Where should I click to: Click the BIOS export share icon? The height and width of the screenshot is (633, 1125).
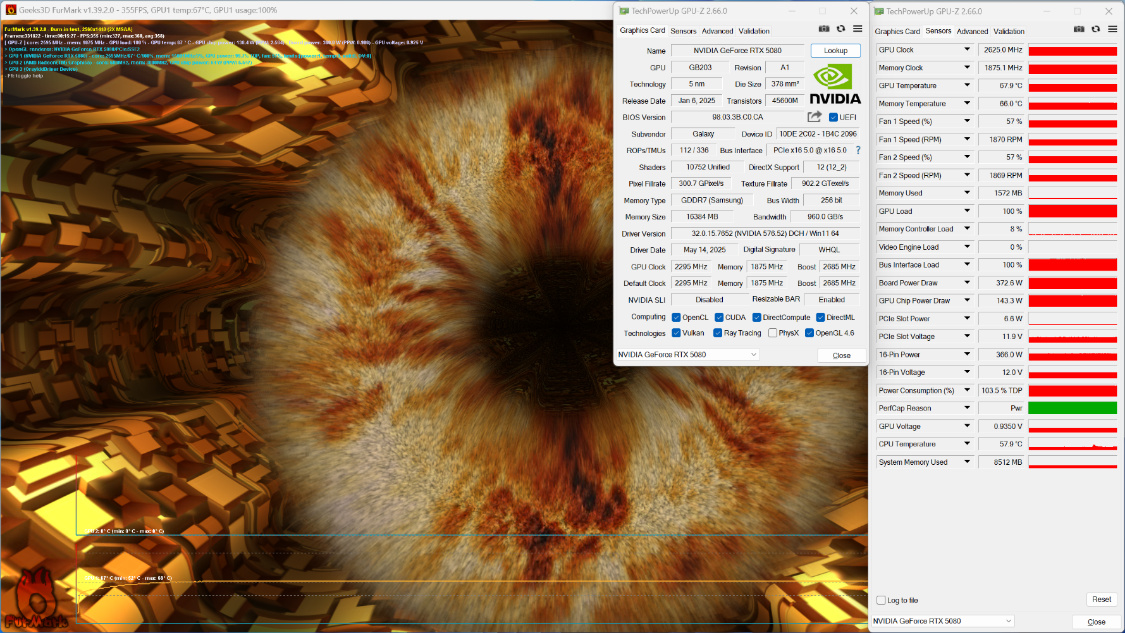pyautogui.click(x=814, y=116)
